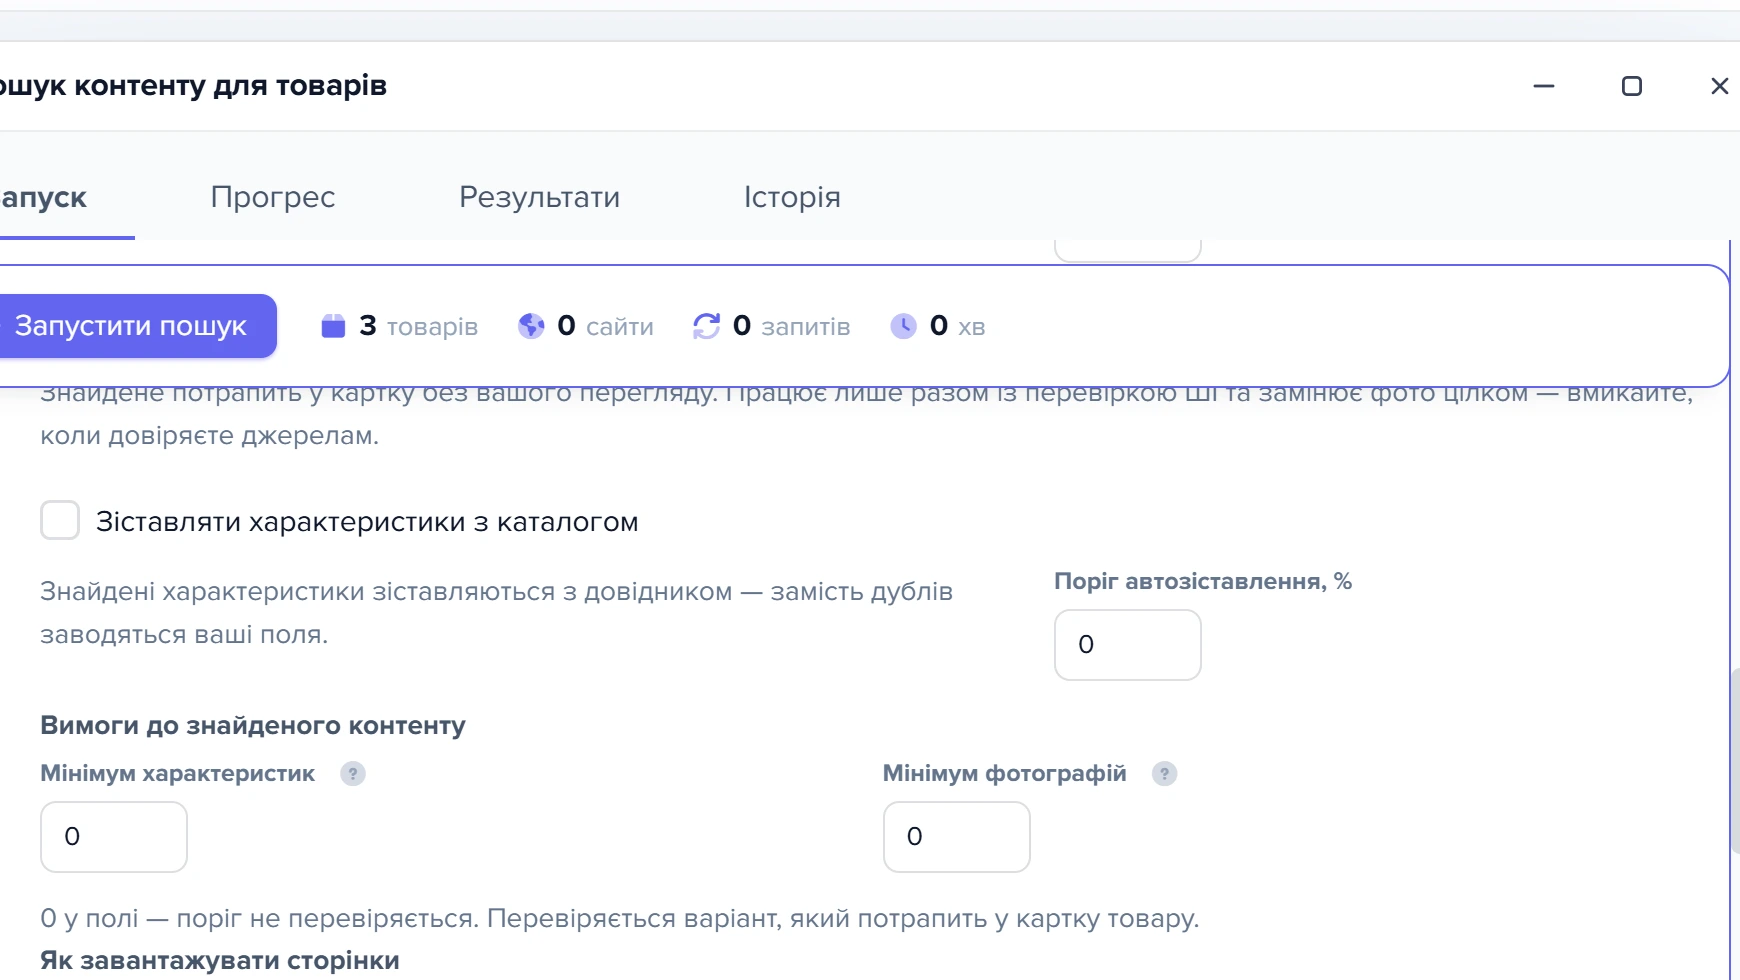Click the '0 запитів' counter text

pyautogui.click(x=791, y=326)
